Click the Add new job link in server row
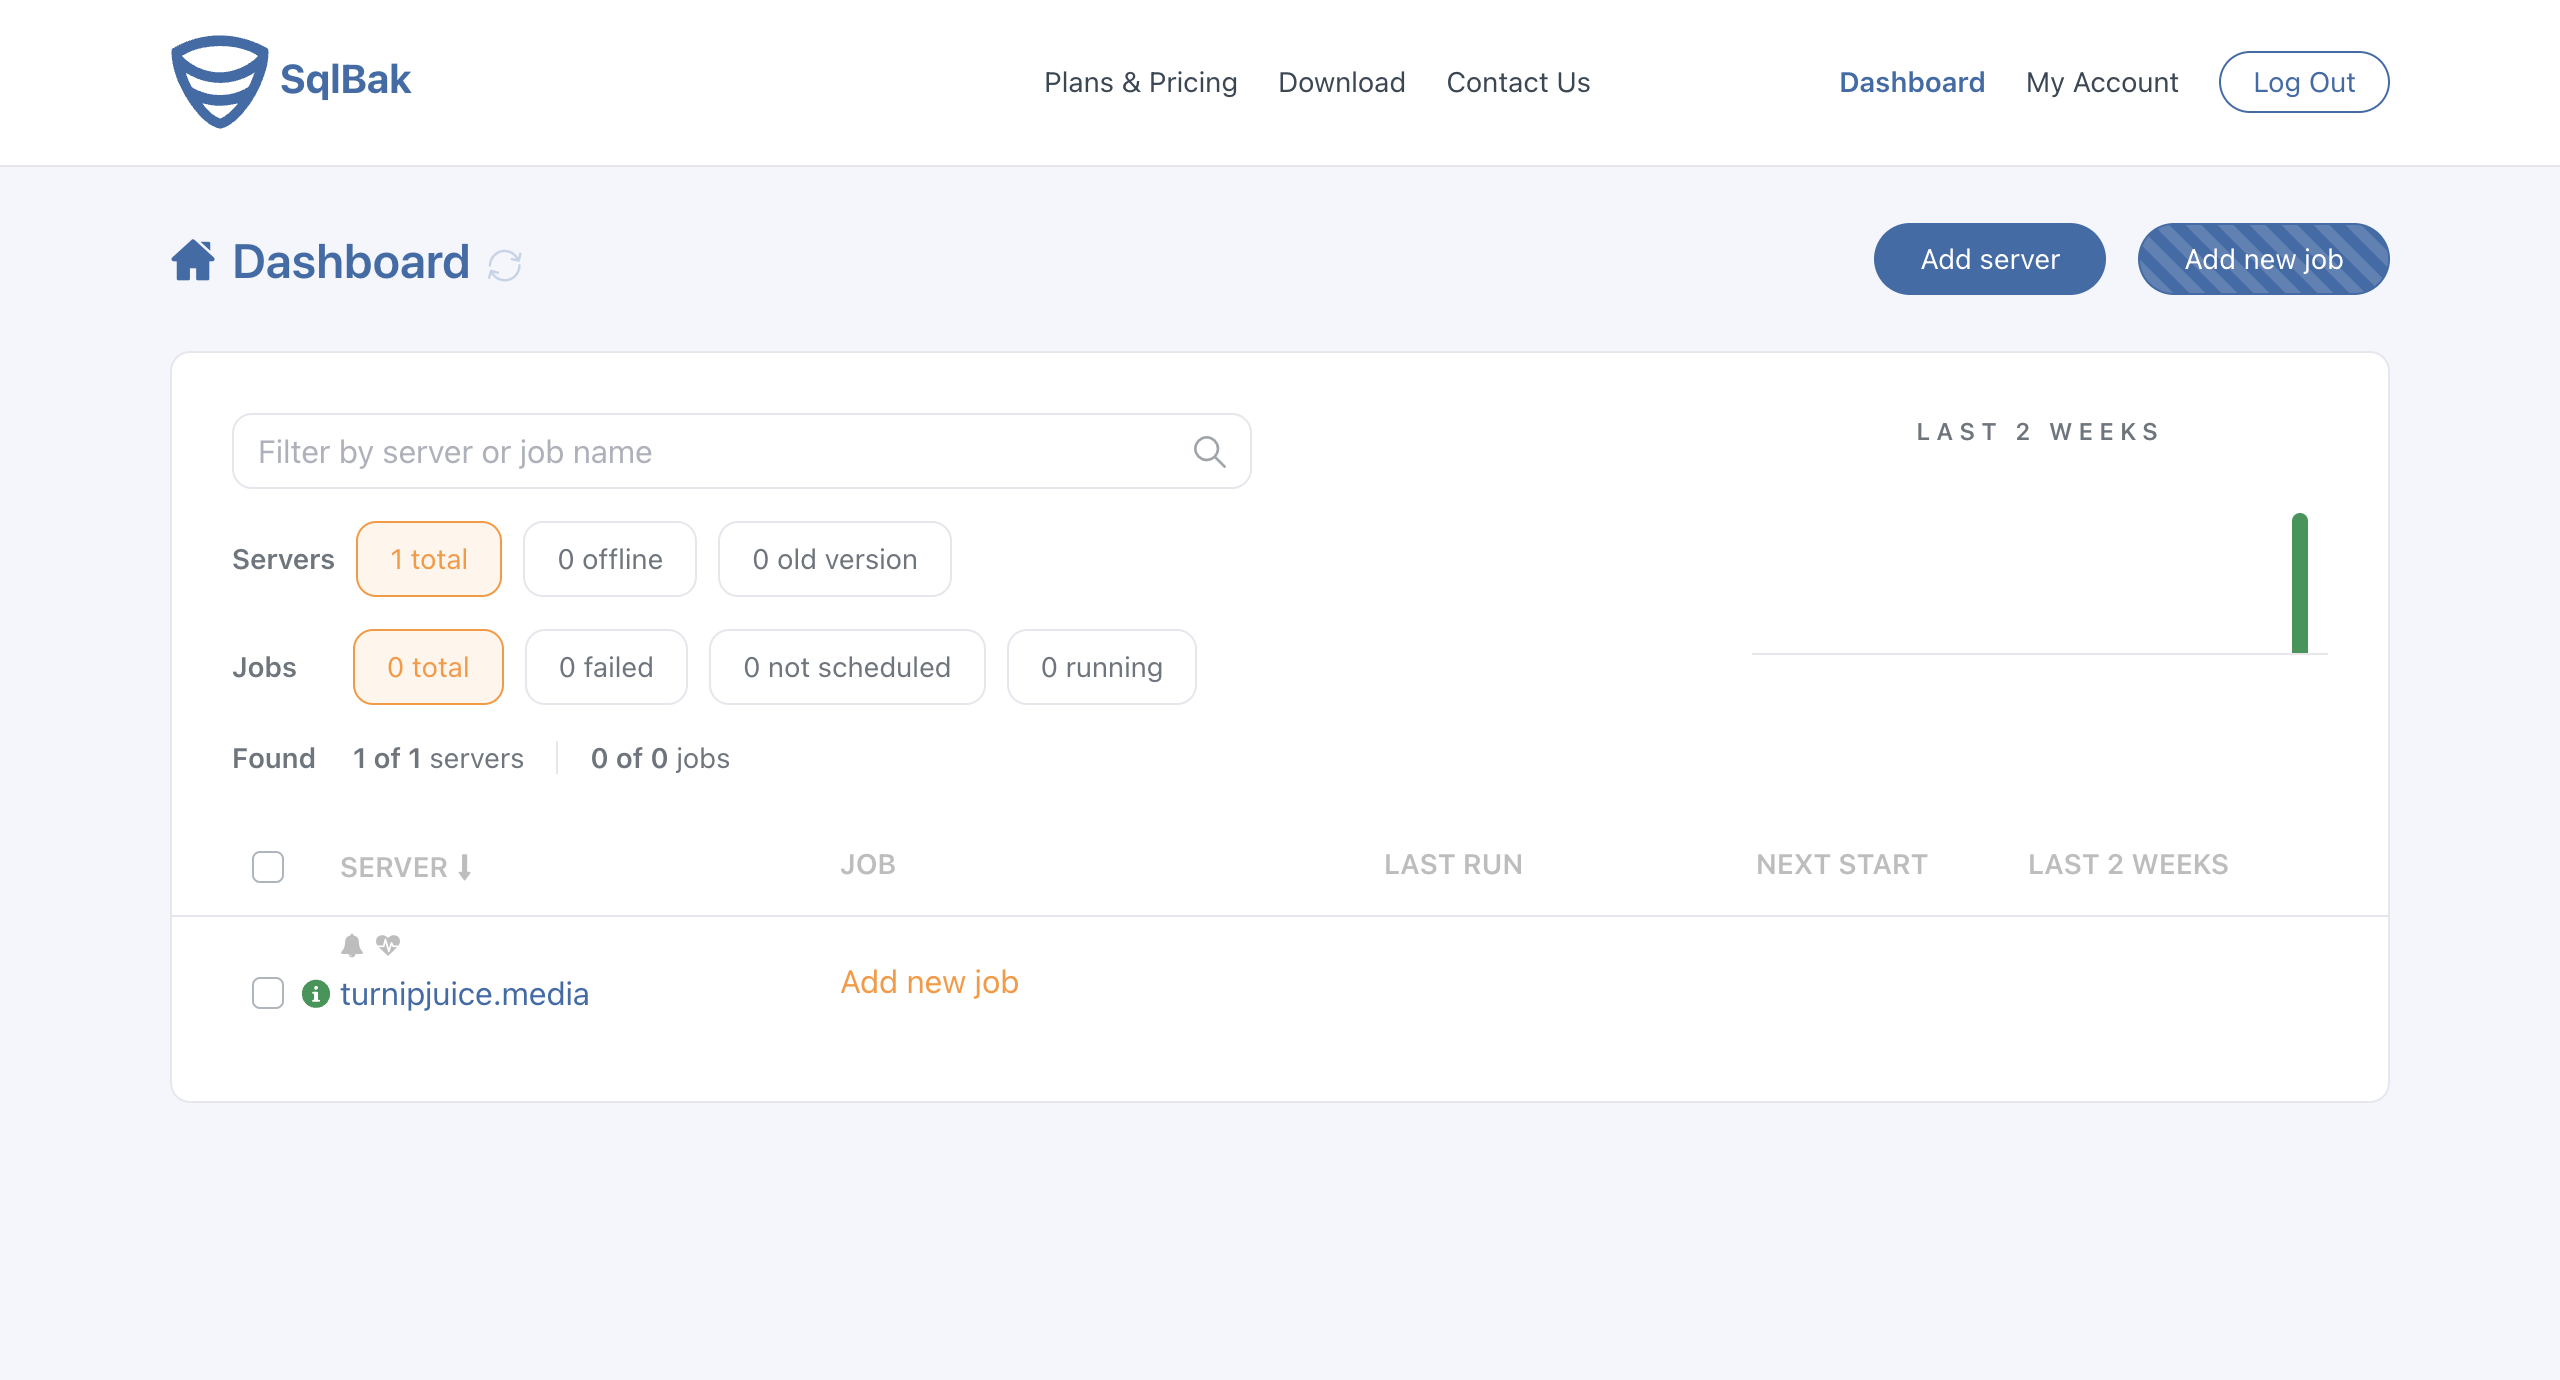This screenshot has height=1380, width=2560. tap(929, 981)
